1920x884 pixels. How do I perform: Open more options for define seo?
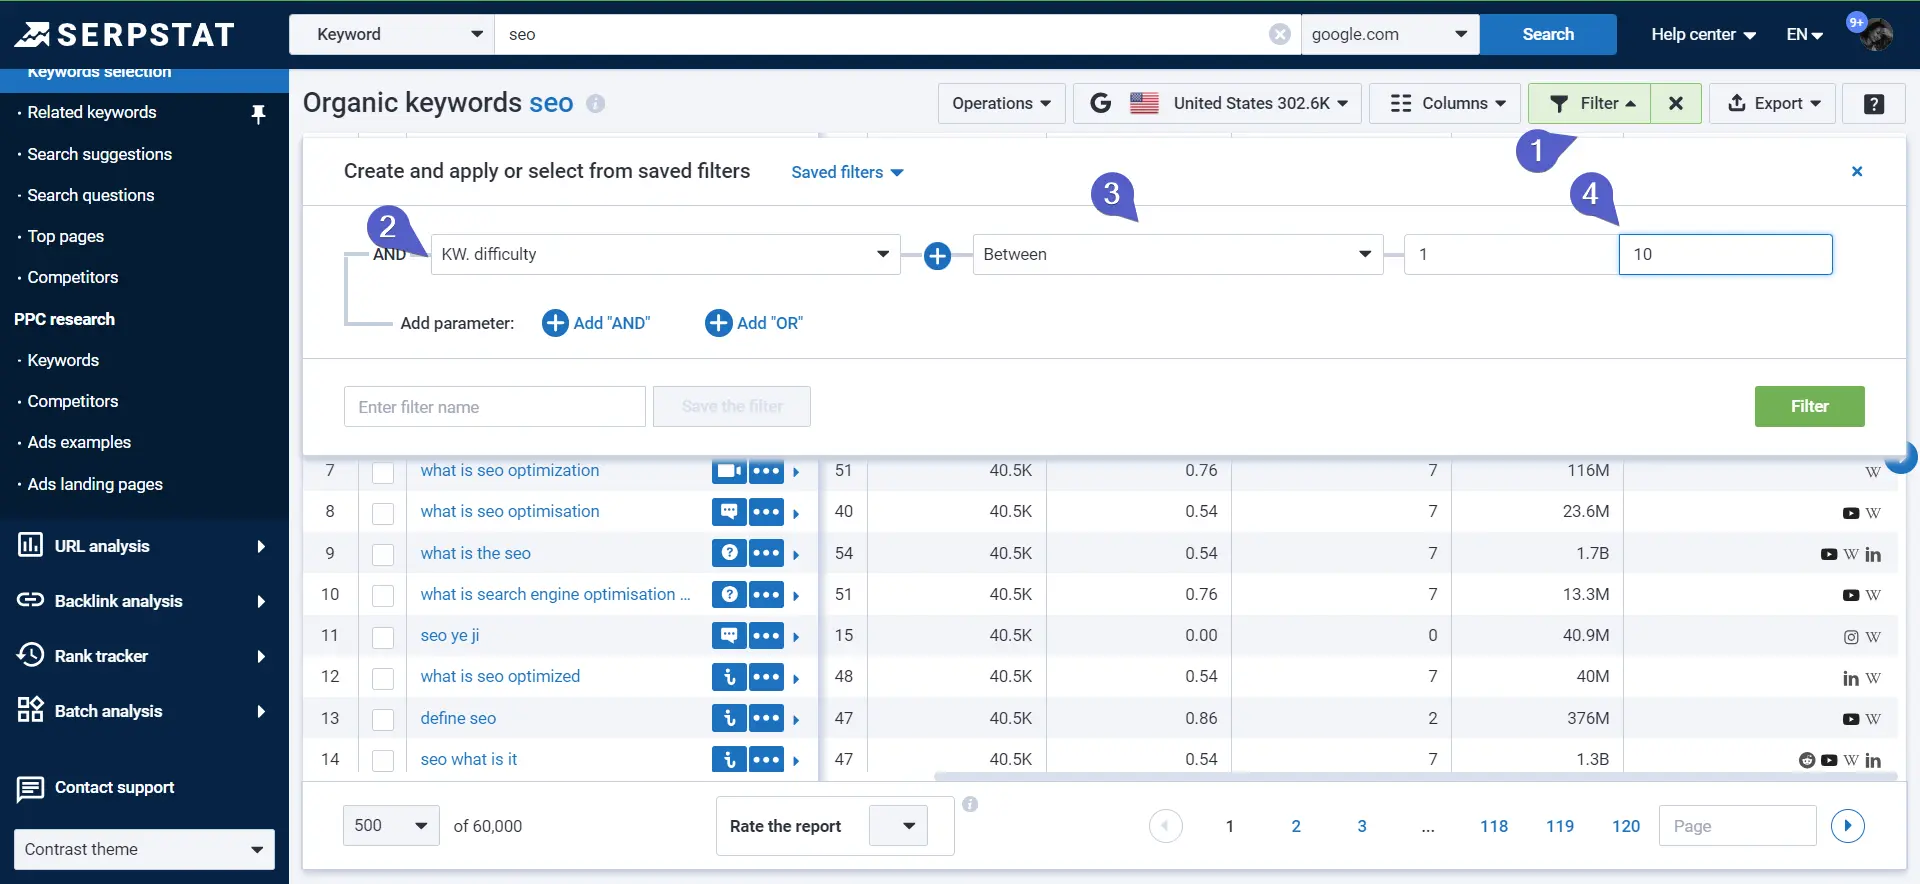tap(766, 718)
